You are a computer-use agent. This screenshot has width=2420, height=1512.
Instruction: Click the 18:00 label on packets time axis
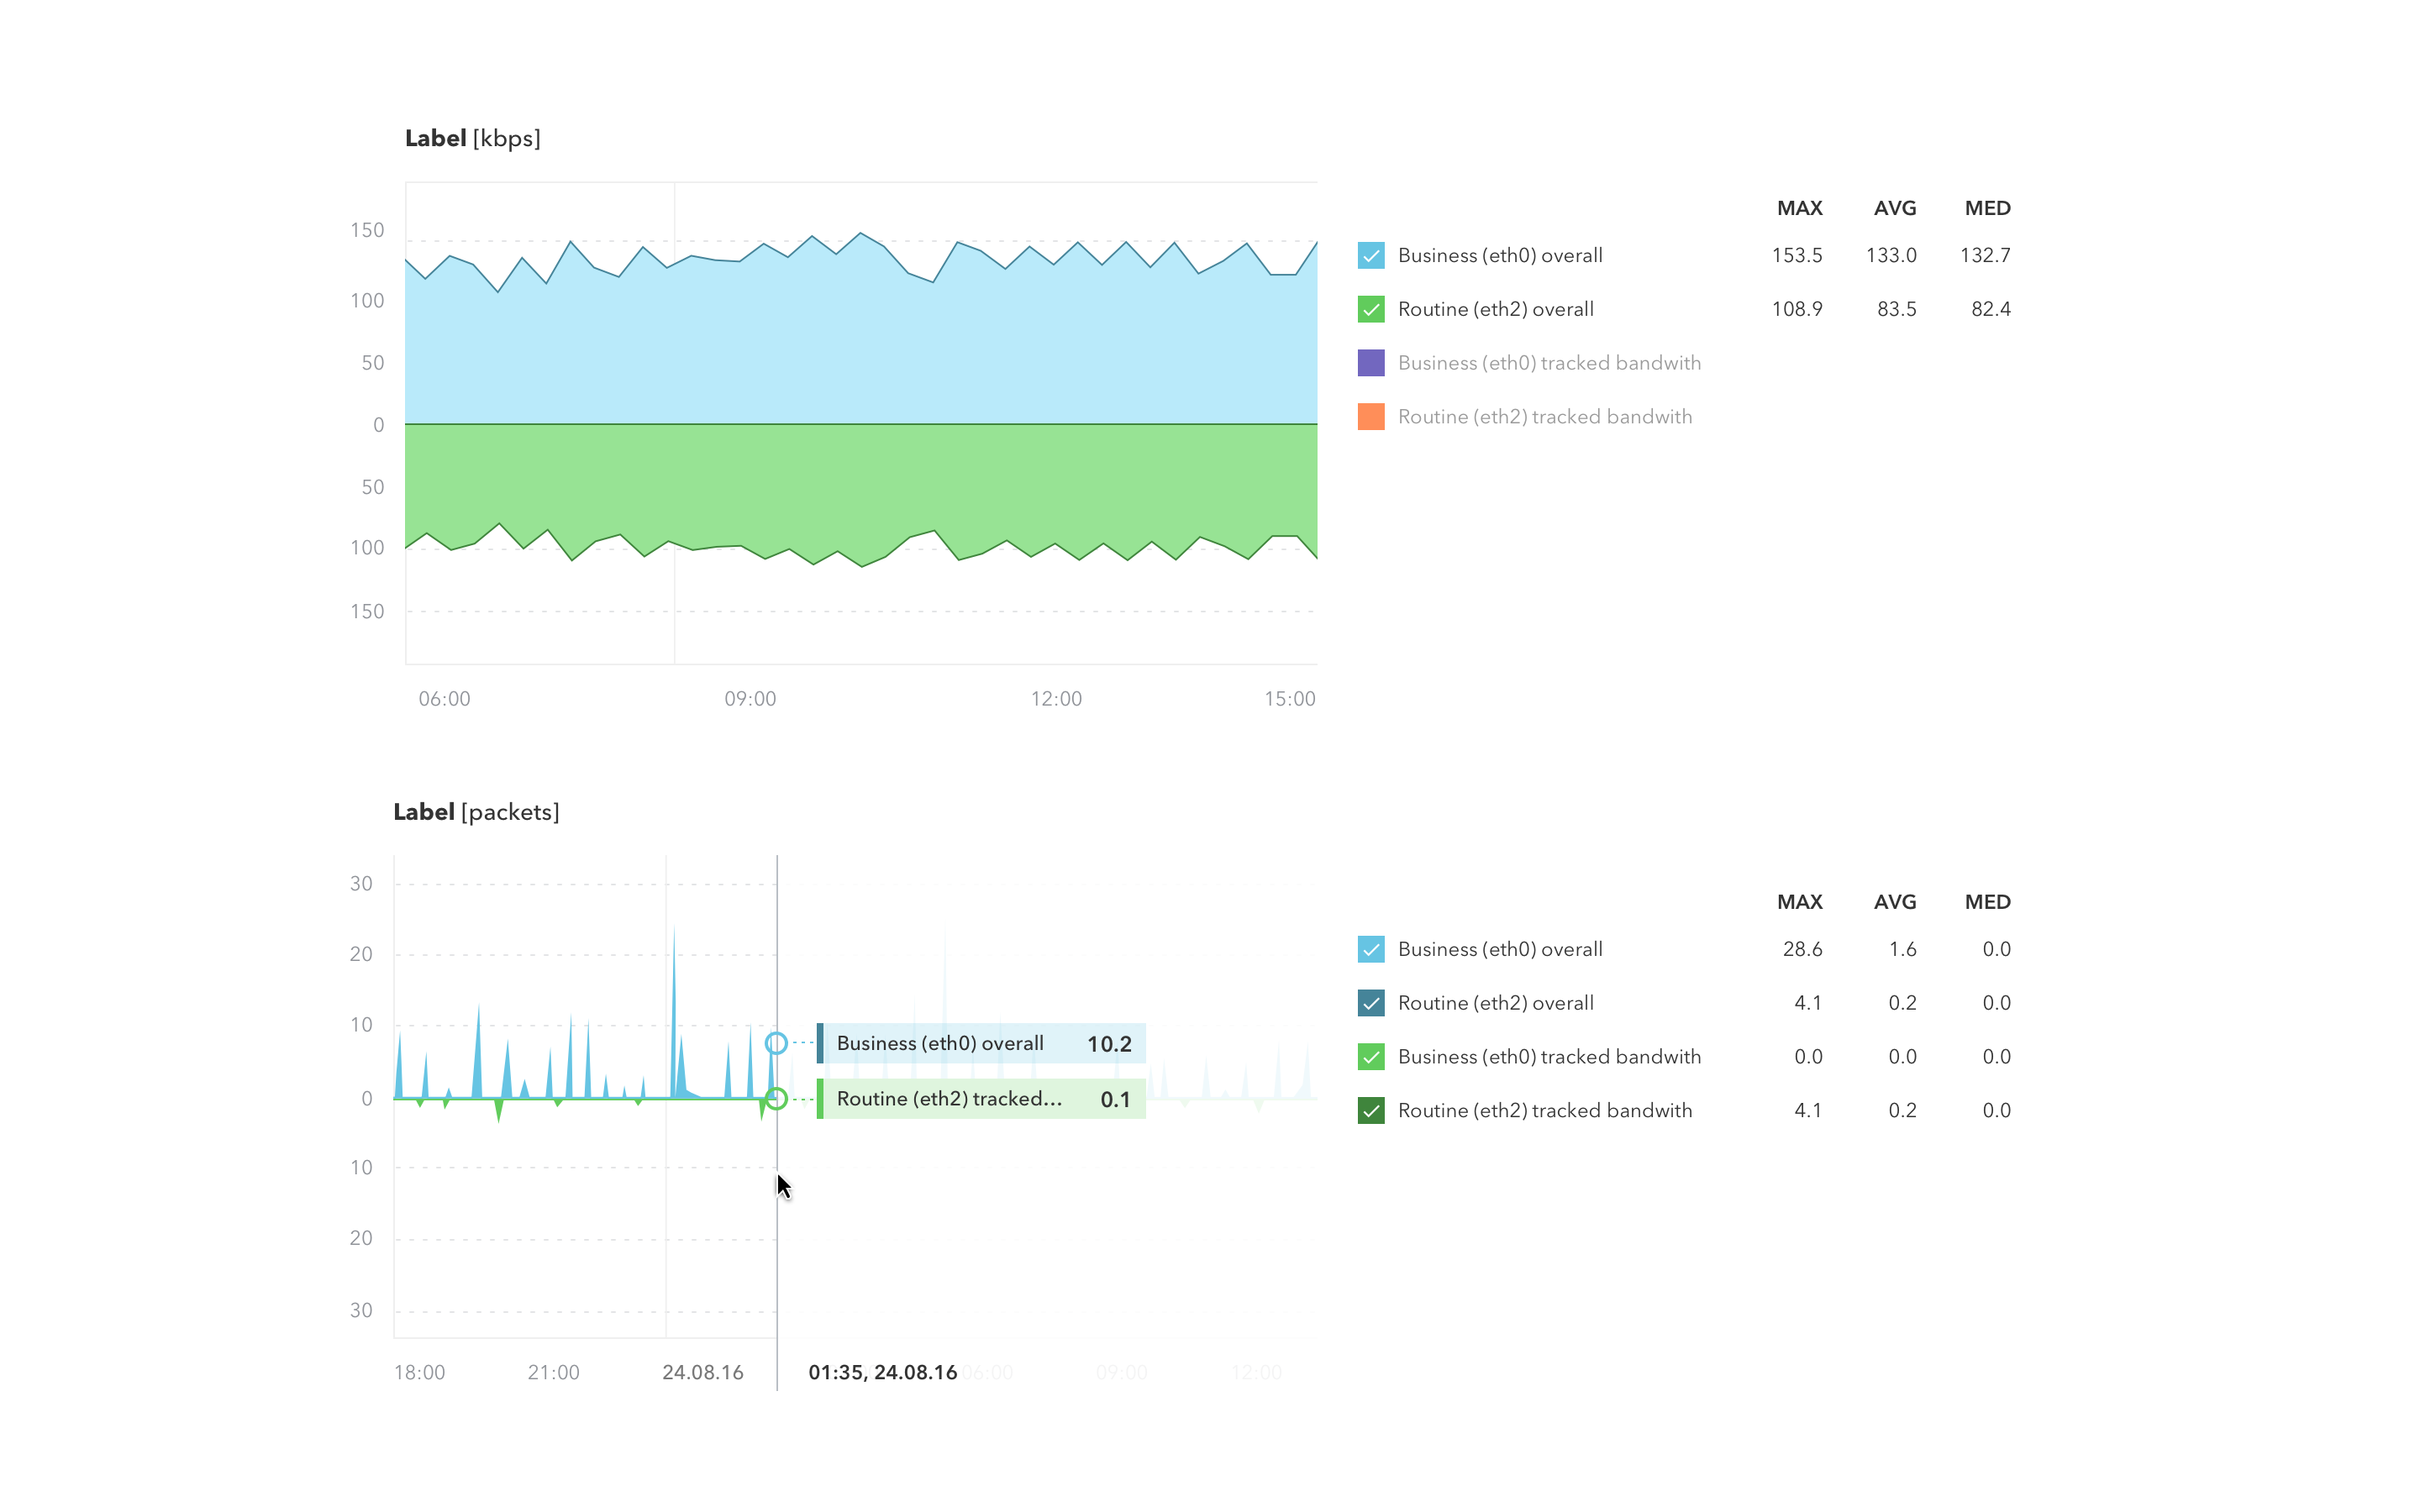coord(419,1373)
